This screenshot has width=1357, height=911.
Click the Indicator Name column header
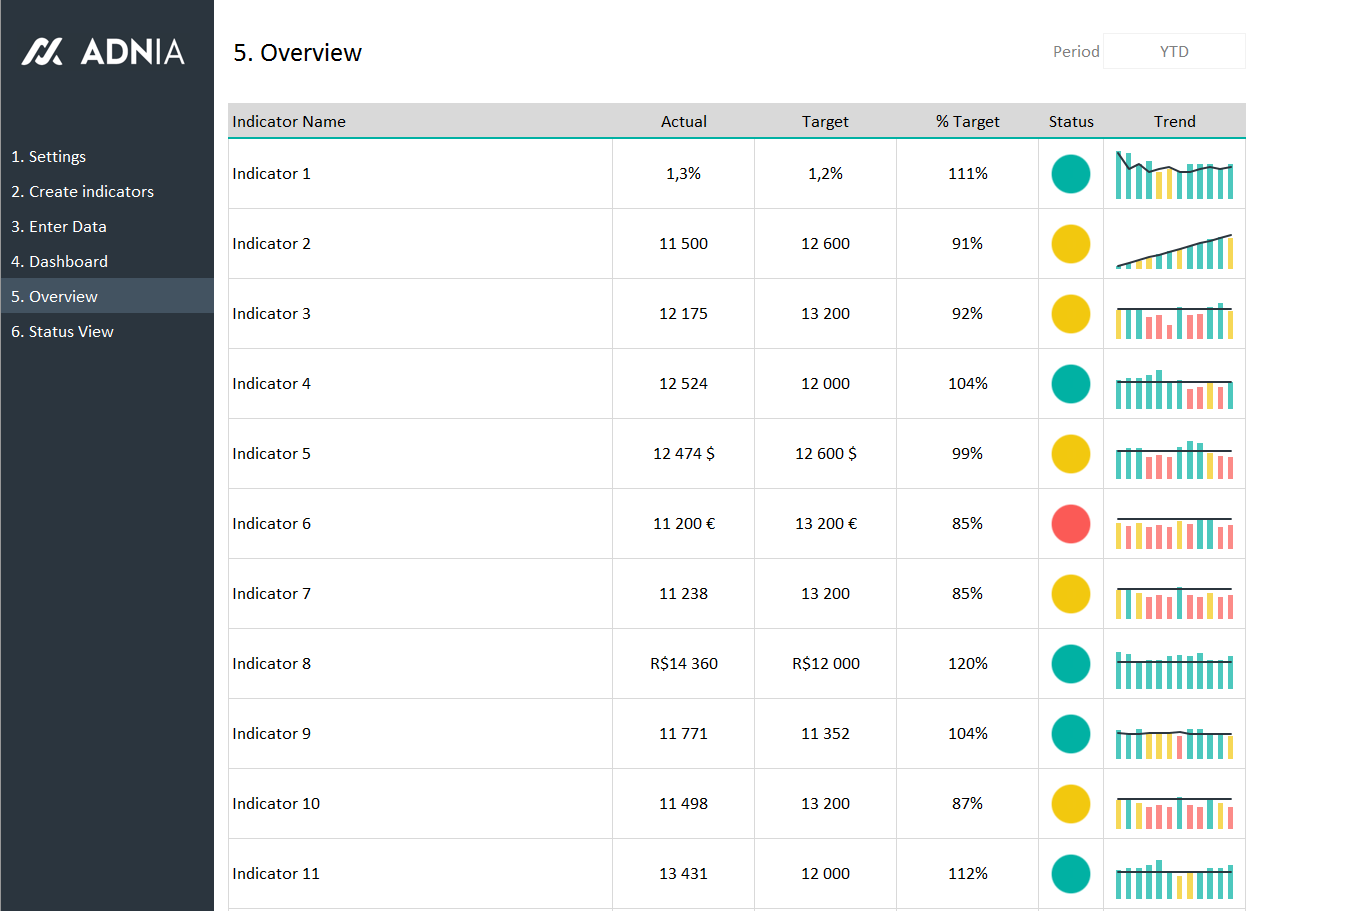(x=289, y=122)
